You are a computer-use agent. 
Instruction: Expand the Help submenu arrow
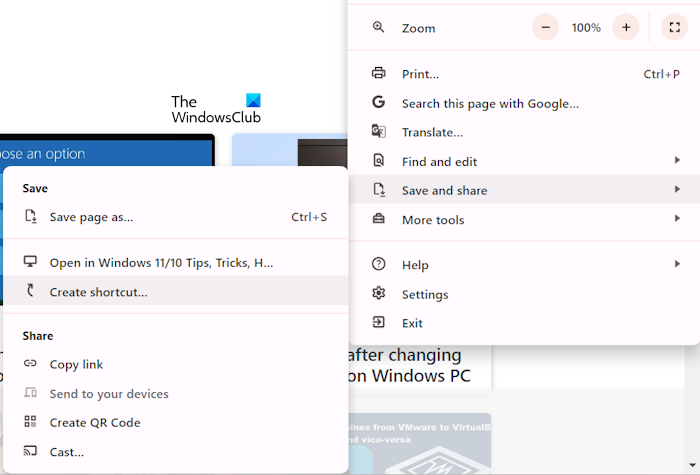click(677, 265)
